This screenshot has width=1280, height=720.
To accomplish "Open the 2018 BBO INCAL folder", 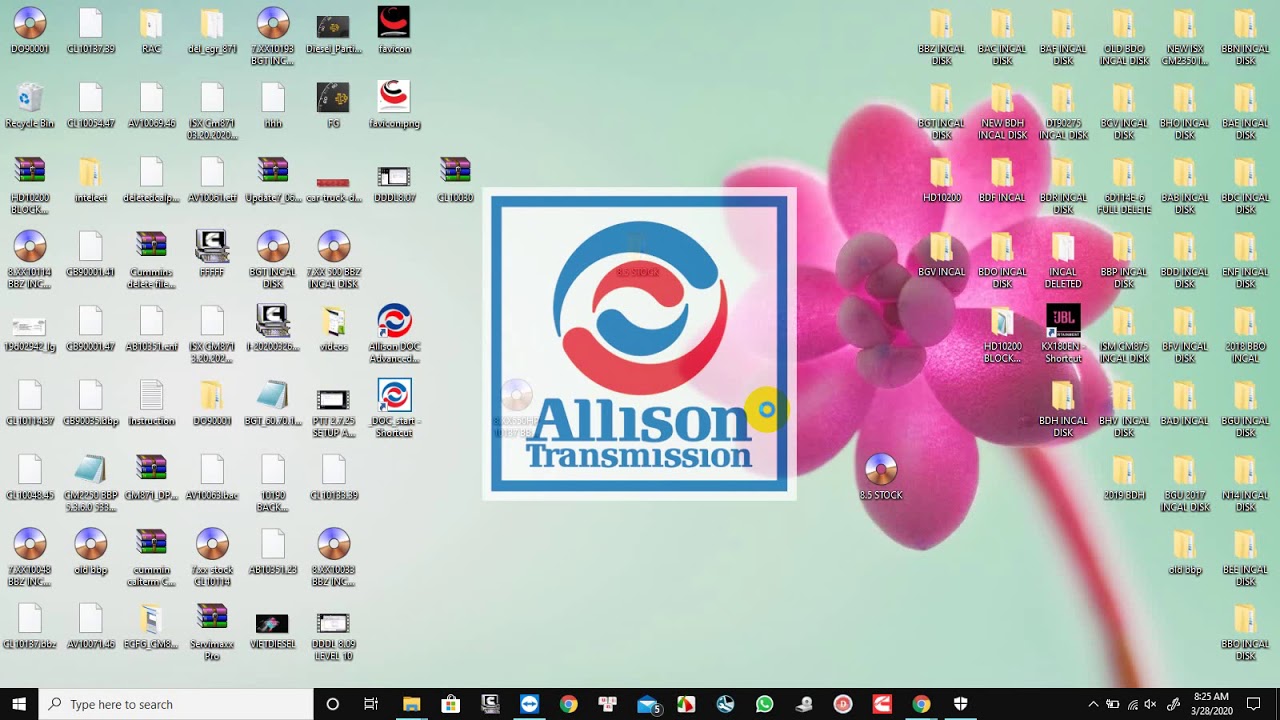I will [x=1245, y=334].
